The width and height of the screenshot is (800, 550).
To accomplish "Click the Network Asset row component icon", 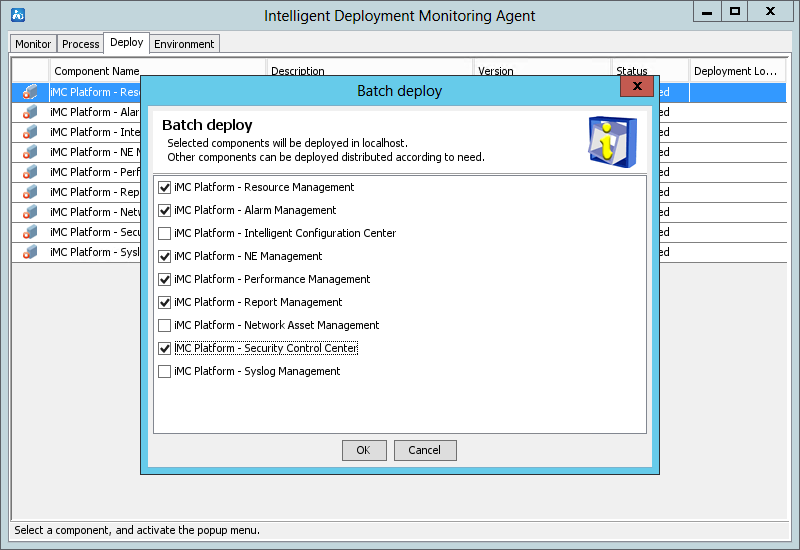I will coord(30,212).
